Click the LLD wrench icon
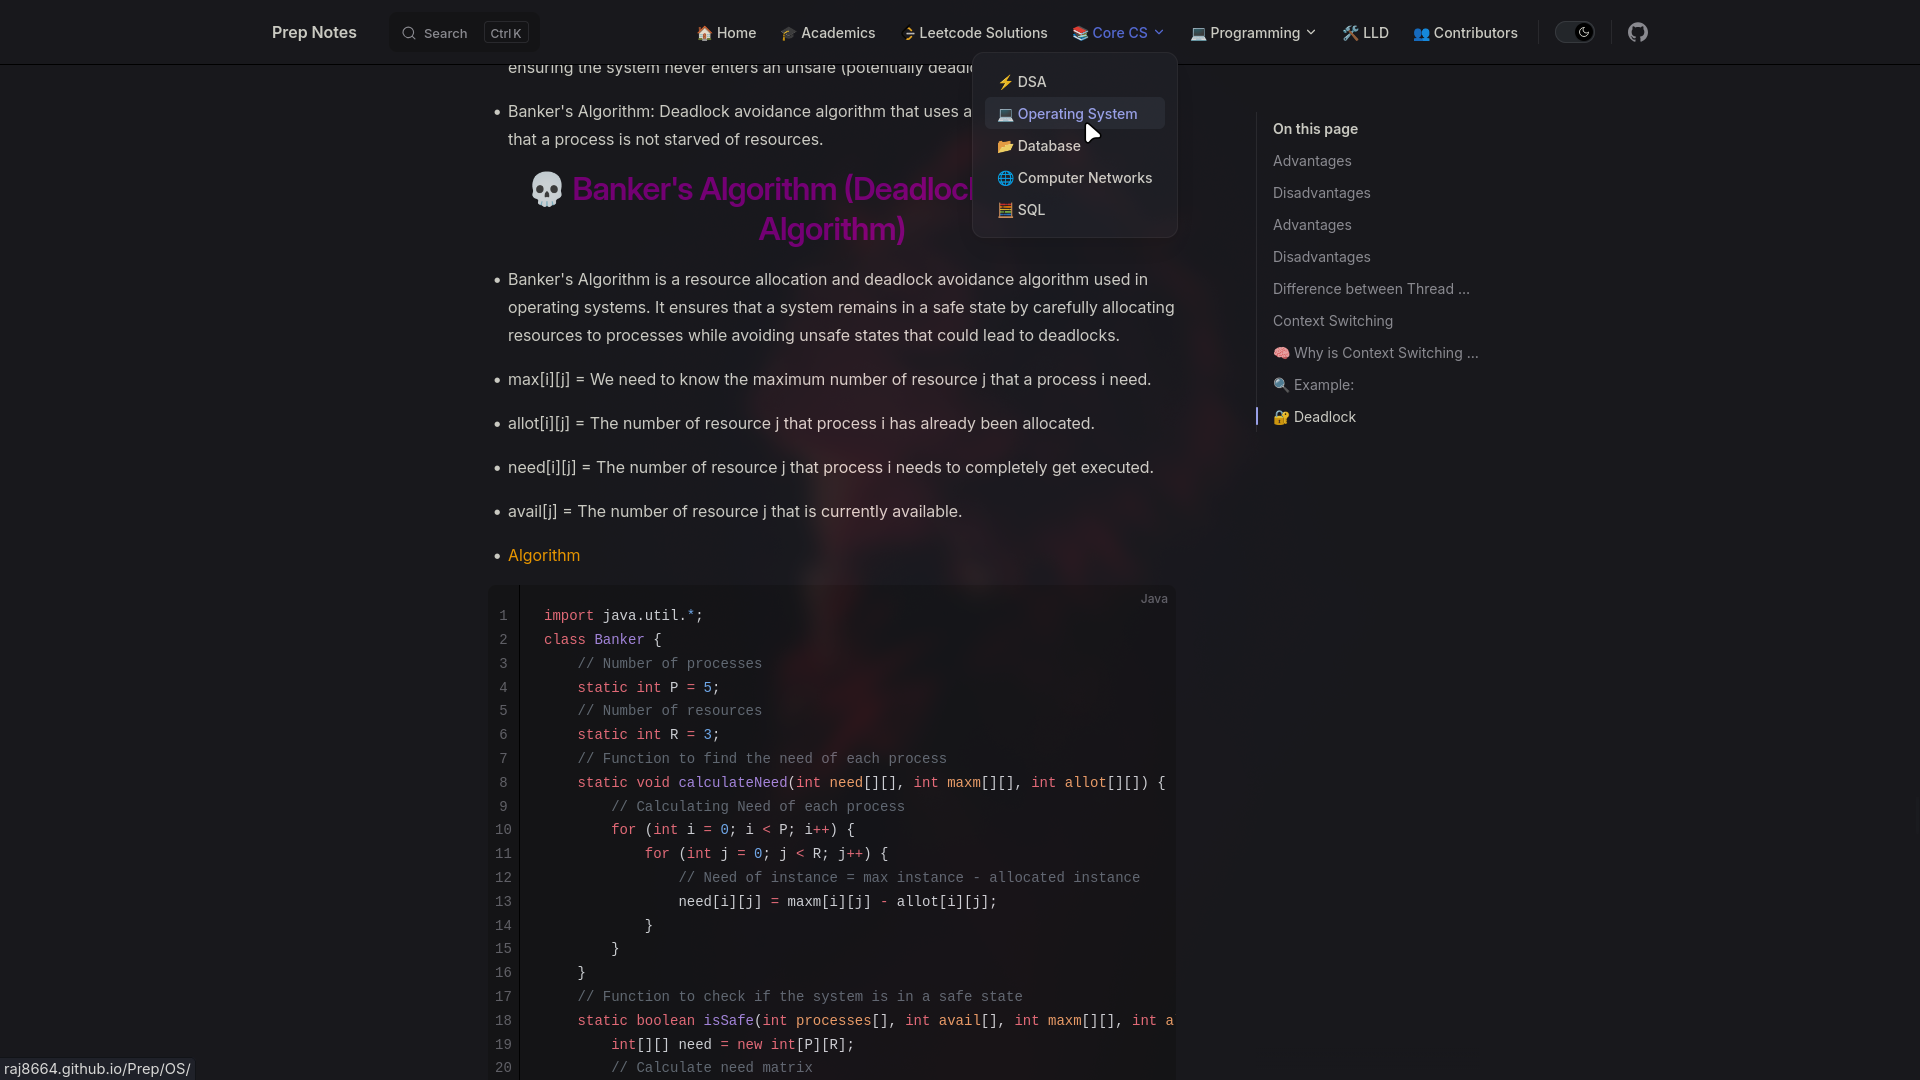The width and height of the screenshot is (1920, 1080). (x=1349, y=32)
